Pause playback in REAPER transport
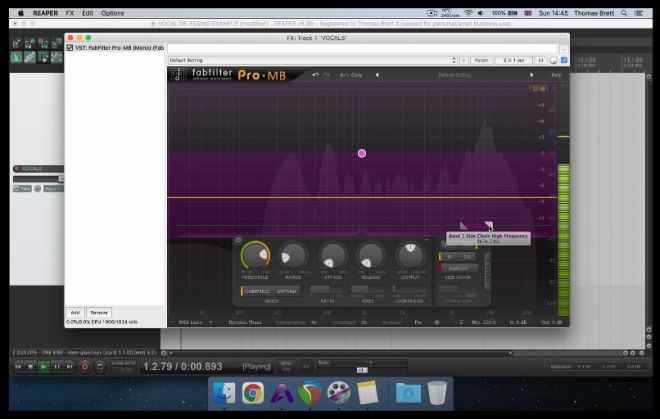Image resolution: width=660 pixels, height=419 pixels. coord(57,366)
